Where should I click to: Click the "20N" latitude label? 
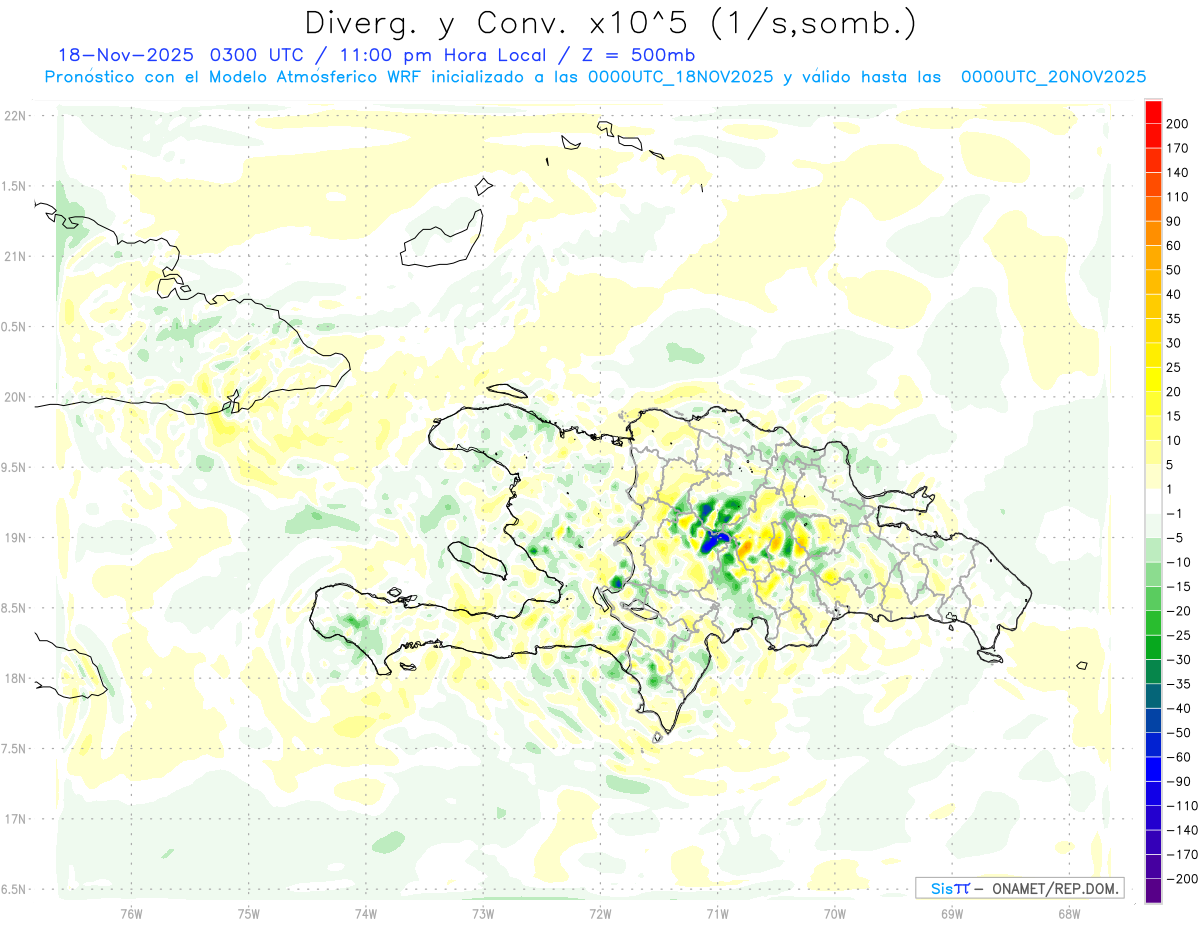[x=14, y=397]
